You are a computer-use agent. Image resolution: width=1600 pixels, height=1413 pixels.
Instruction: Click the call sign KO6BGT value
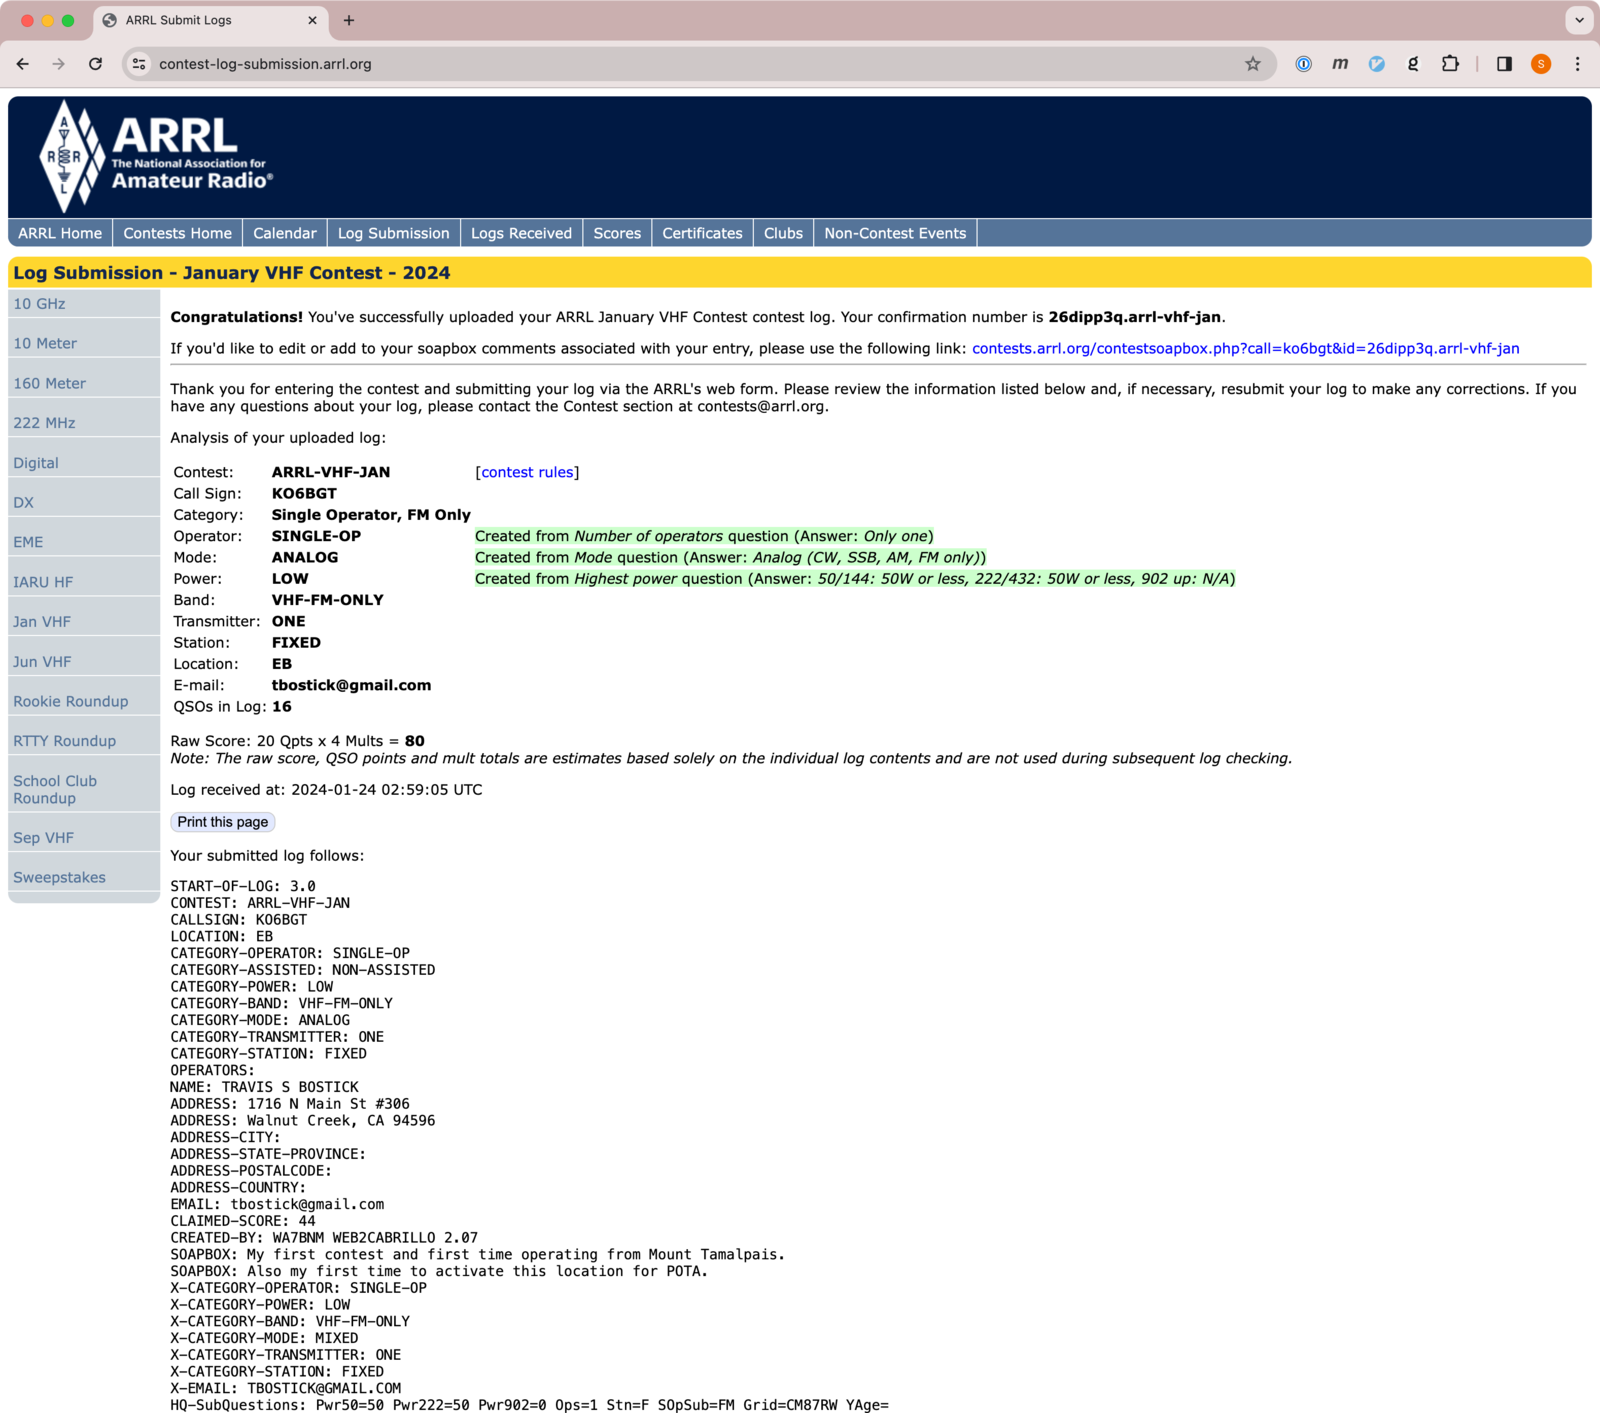pyautogui.click(x=304, y=494)
